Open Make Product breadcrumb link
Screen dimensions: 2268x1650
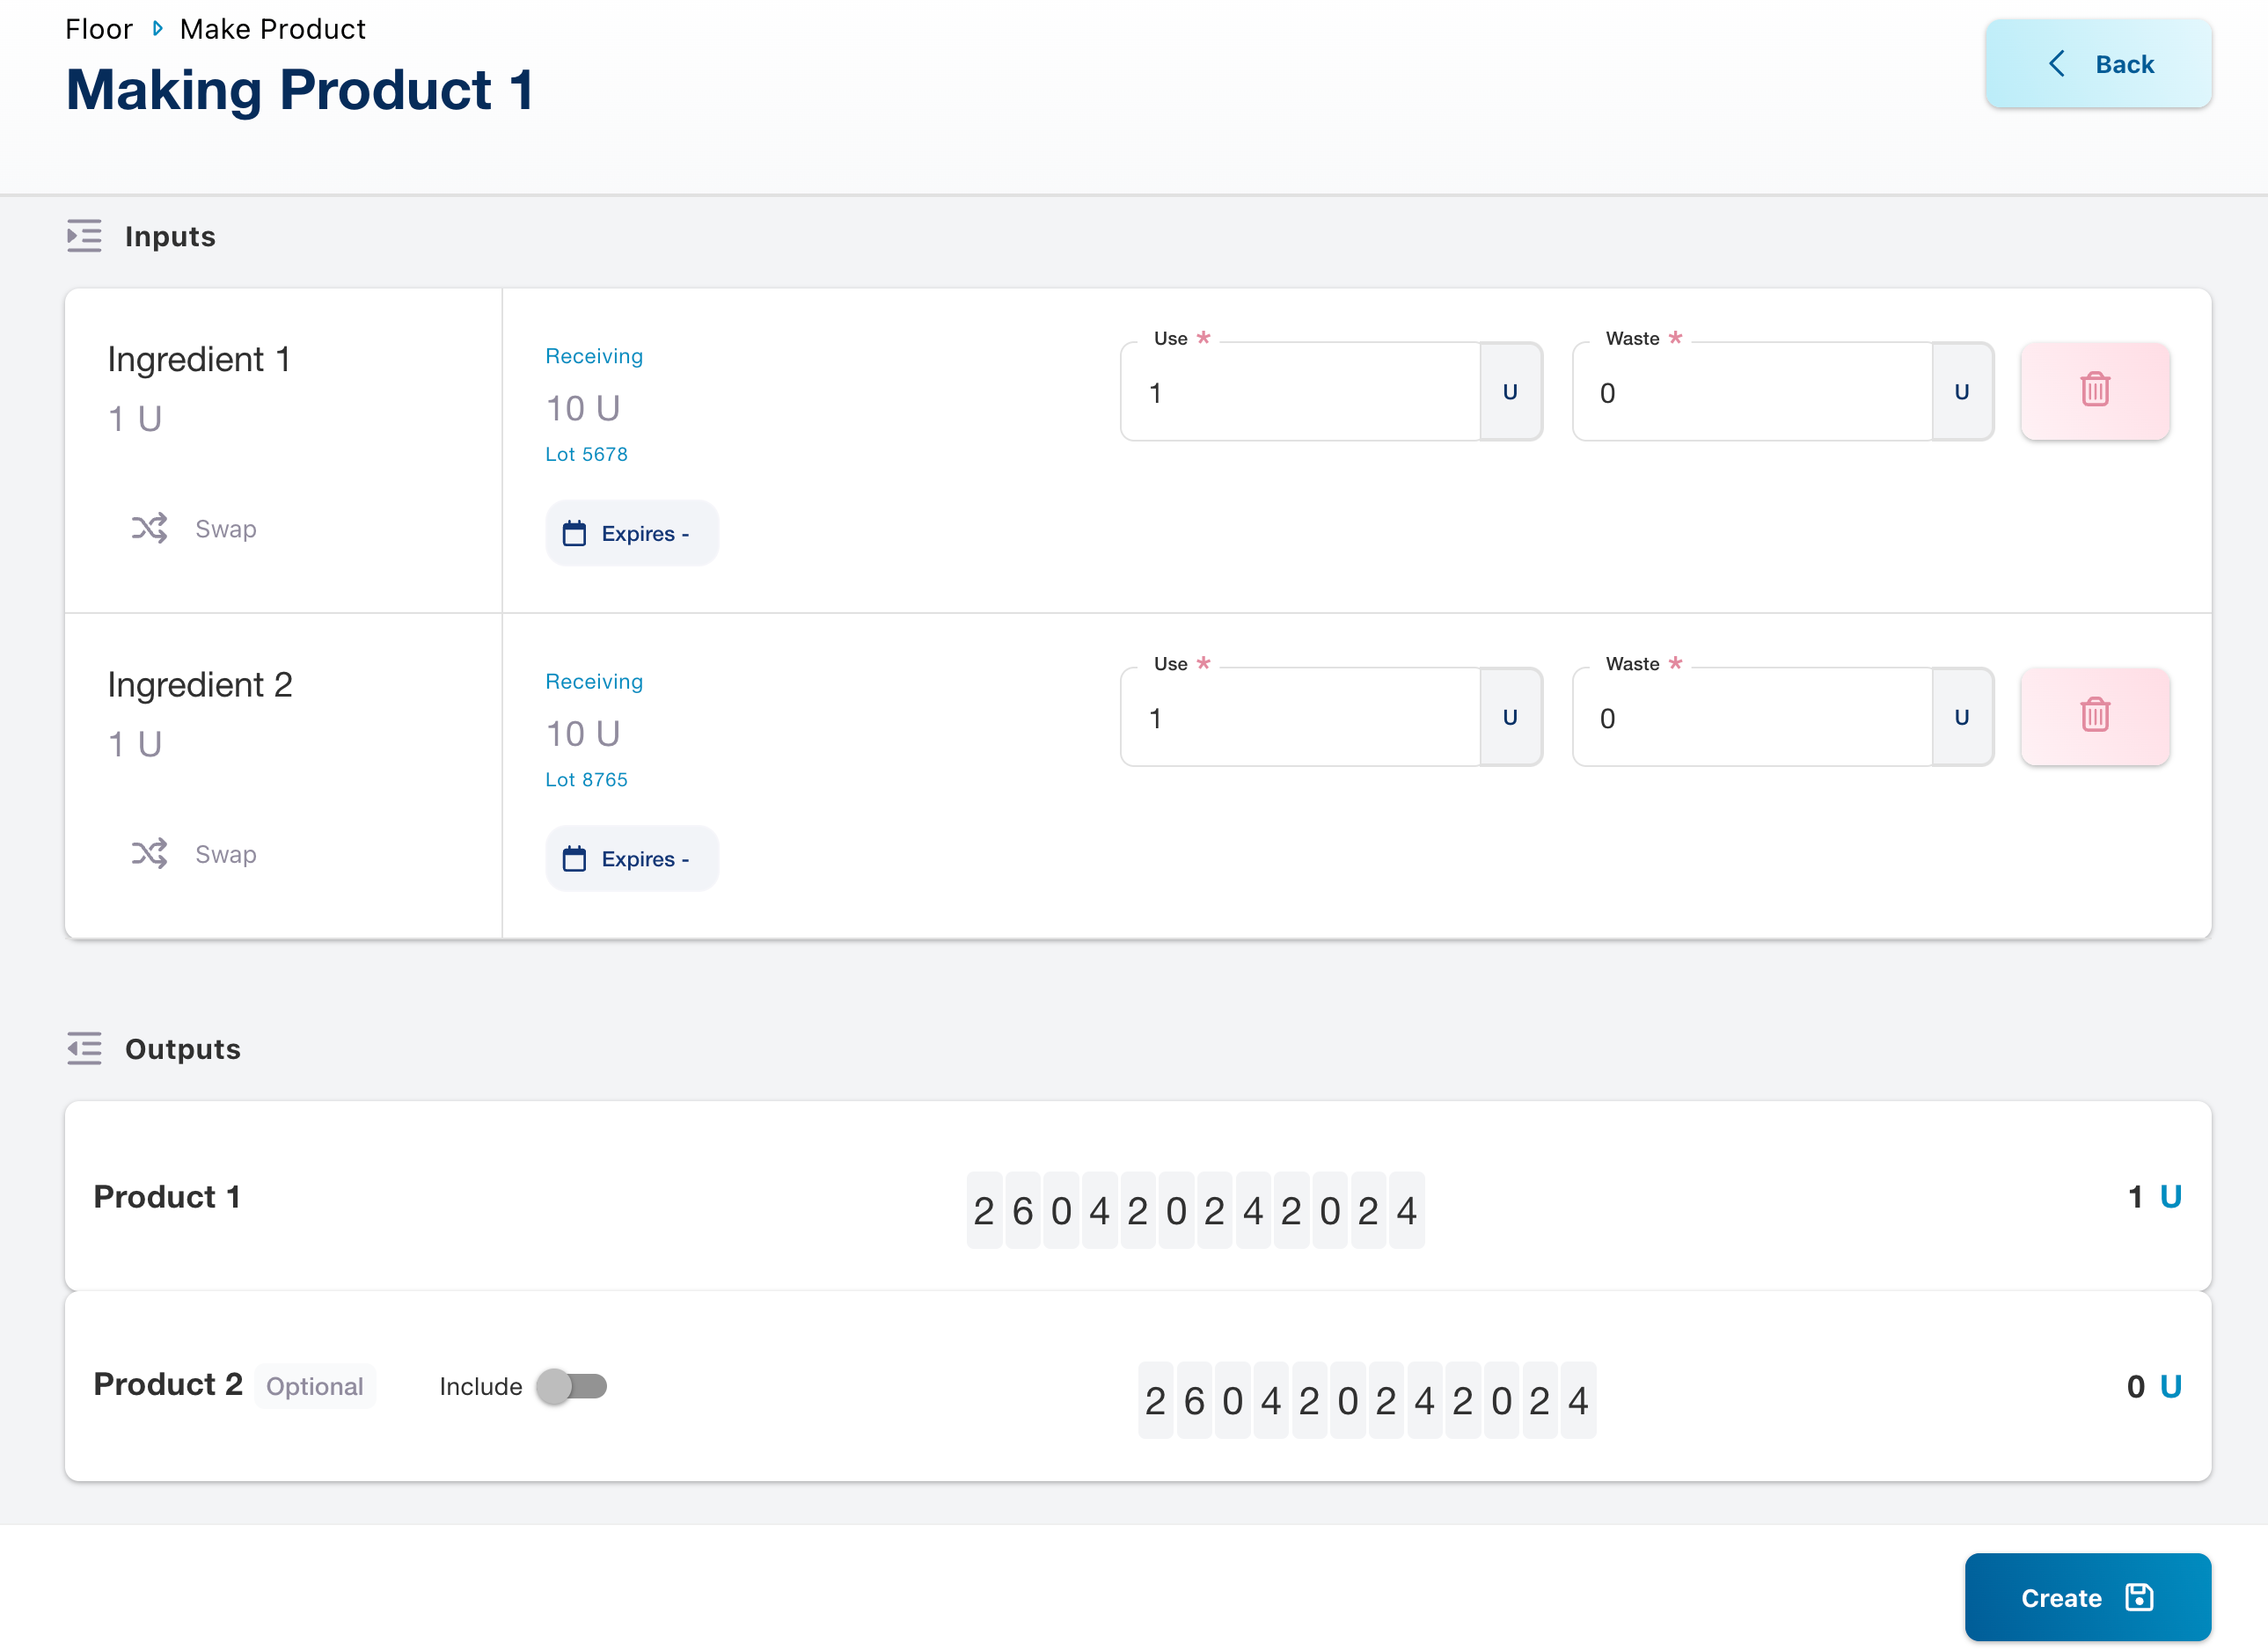(x=272, y=29)
